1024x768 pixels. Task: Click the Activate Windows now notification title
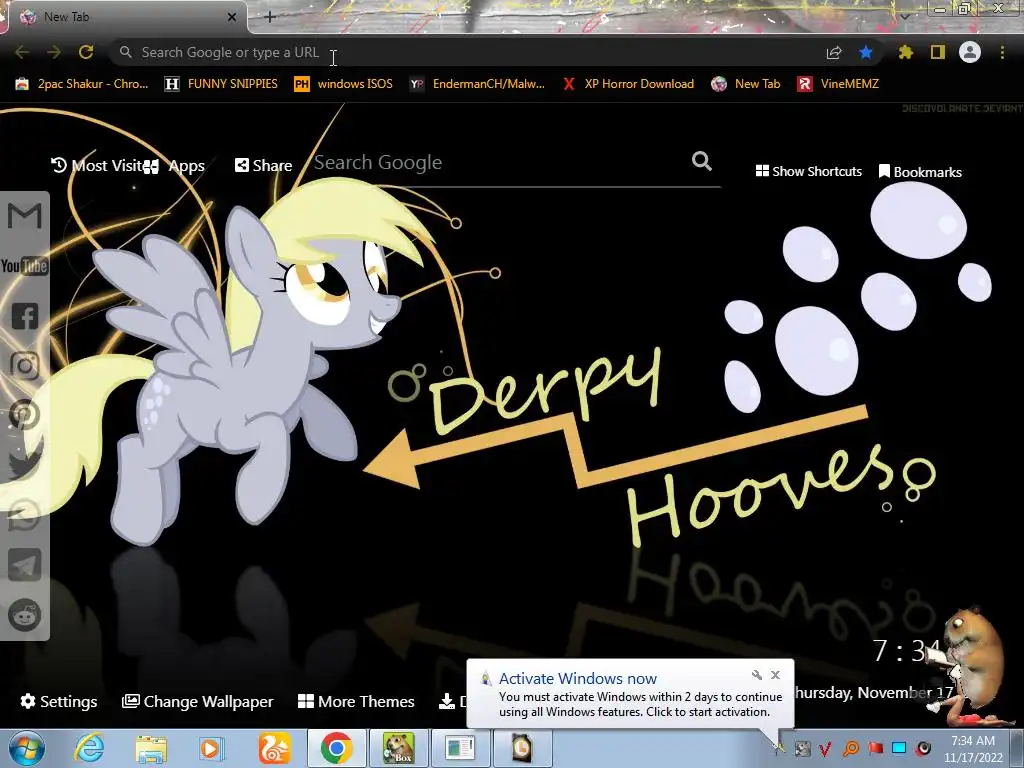pos(577,679)
